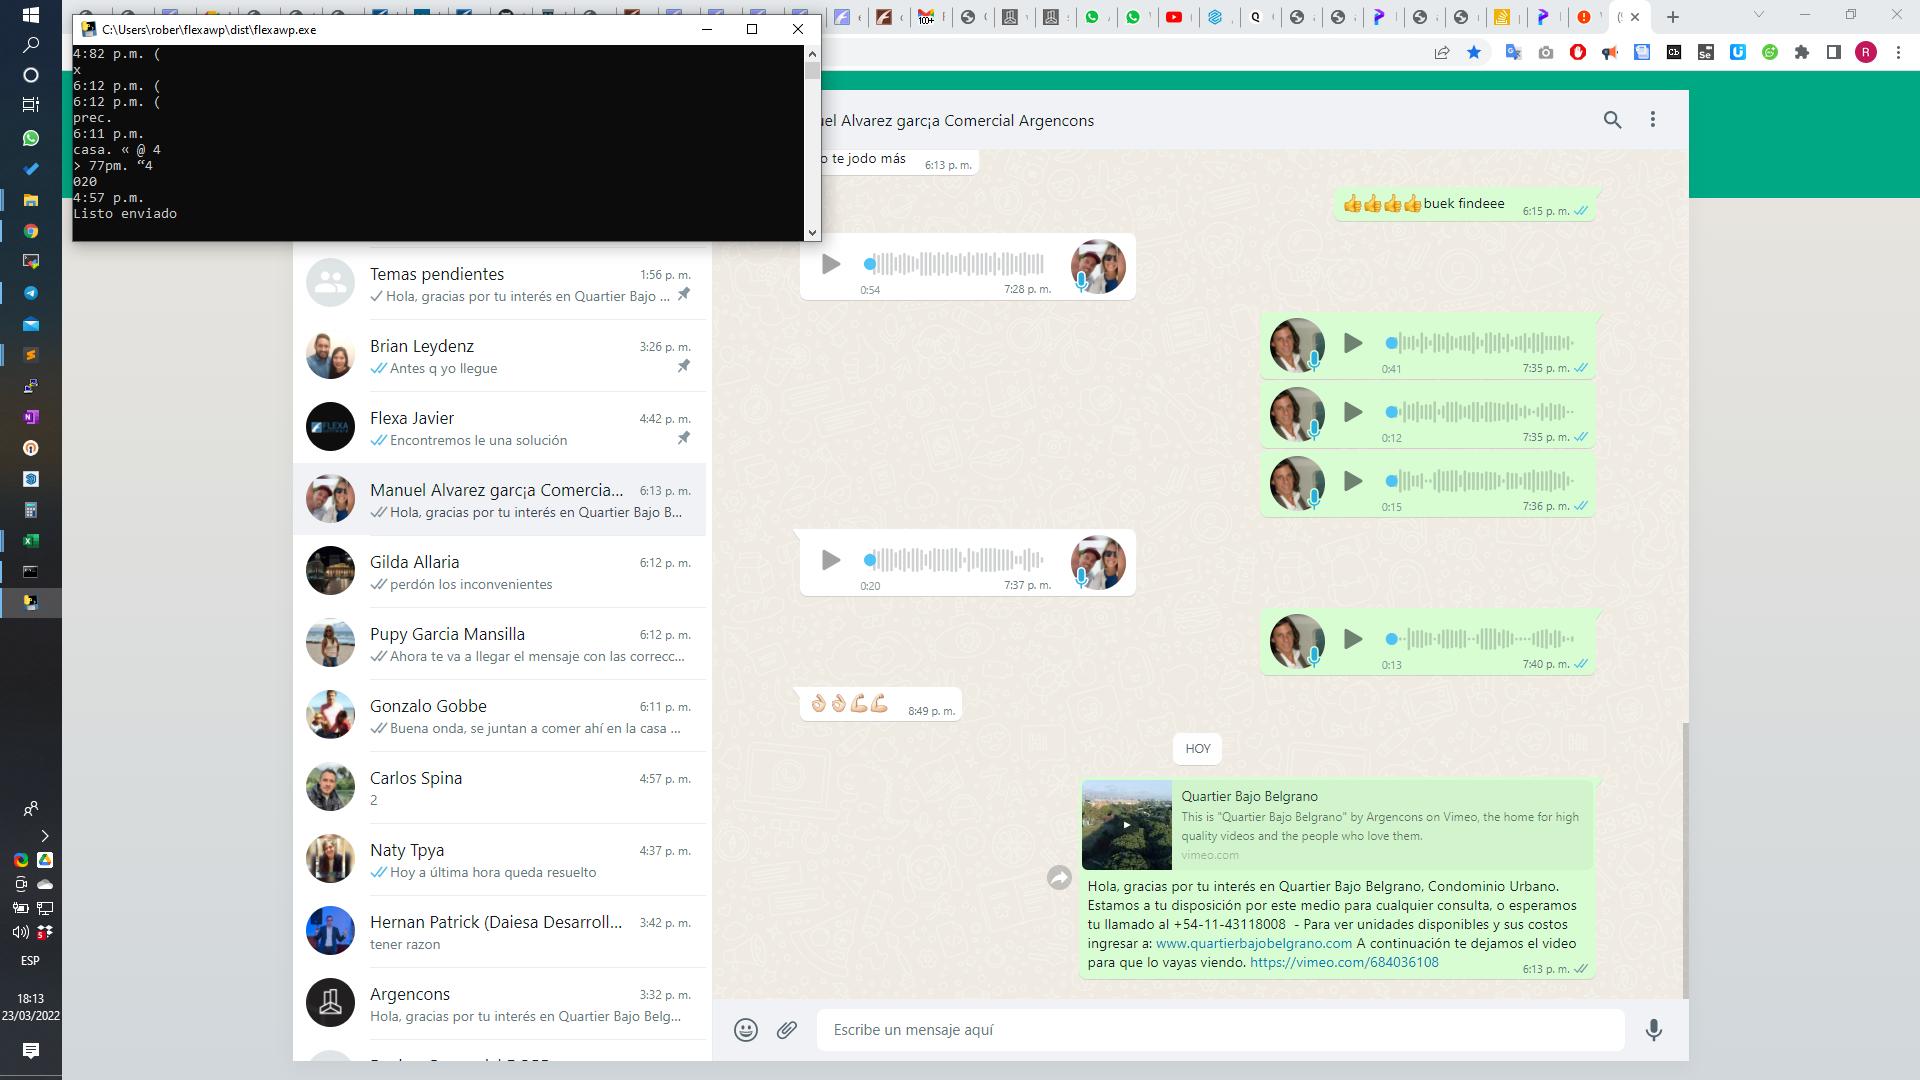Open the Chrome three-dot menu
The image size is (1920, 1080).
1898,52
